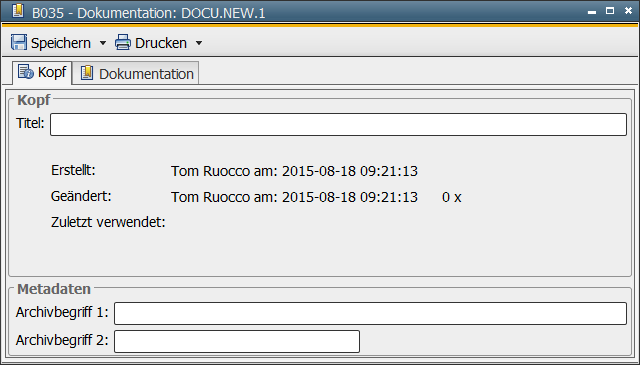This screenshot has height=365, width=640.
Task: Click the Speichern button label
Action: 61,43
